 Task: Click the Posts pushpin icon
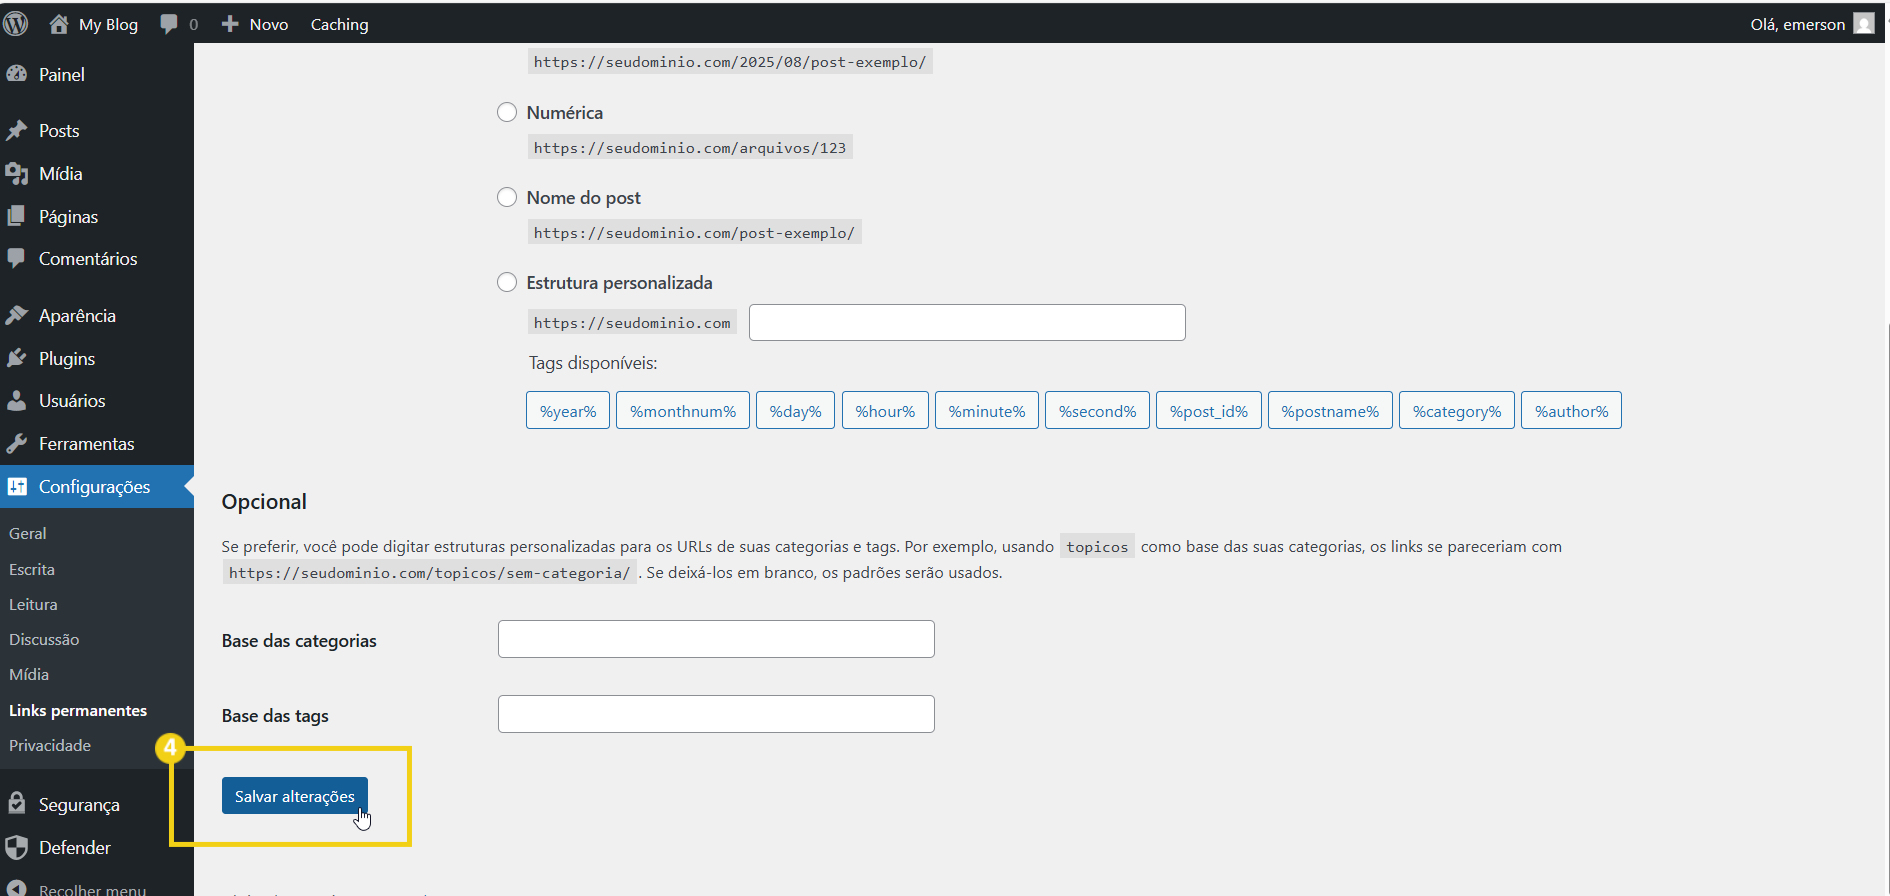click(x=17, y=131)
